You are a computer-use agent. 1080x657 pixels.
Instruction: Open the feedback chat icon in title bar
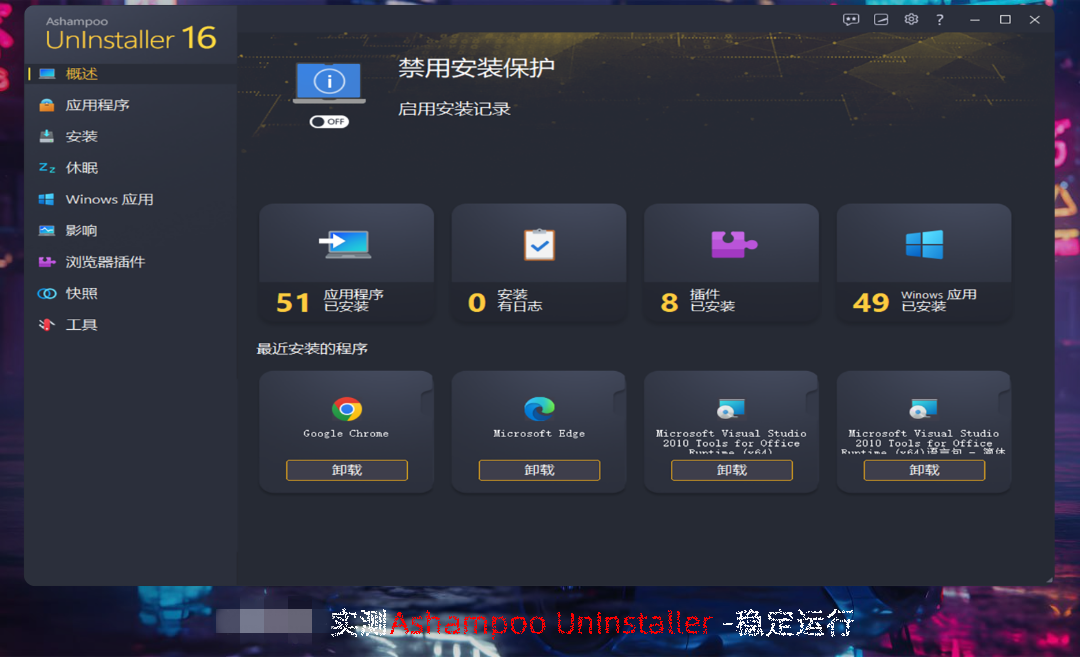coord(851,19)
